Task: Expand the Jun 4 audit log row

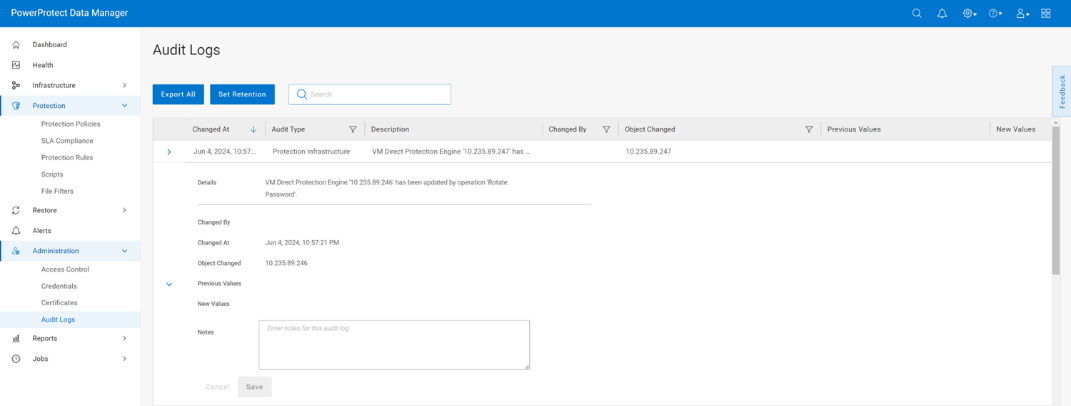Action: point(169,152)
